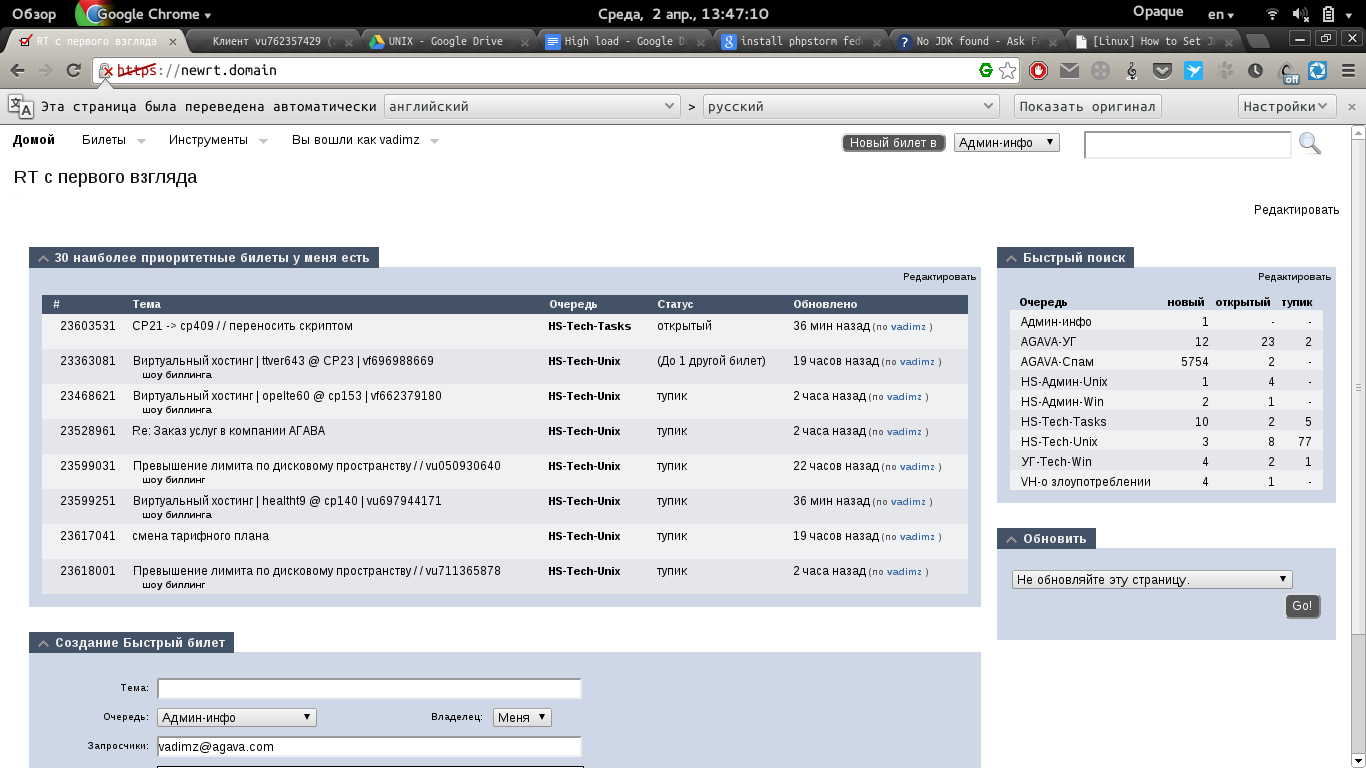Click the film reel extension icon
Viewport: 1366px width, 768px height.
[1100, 71]
